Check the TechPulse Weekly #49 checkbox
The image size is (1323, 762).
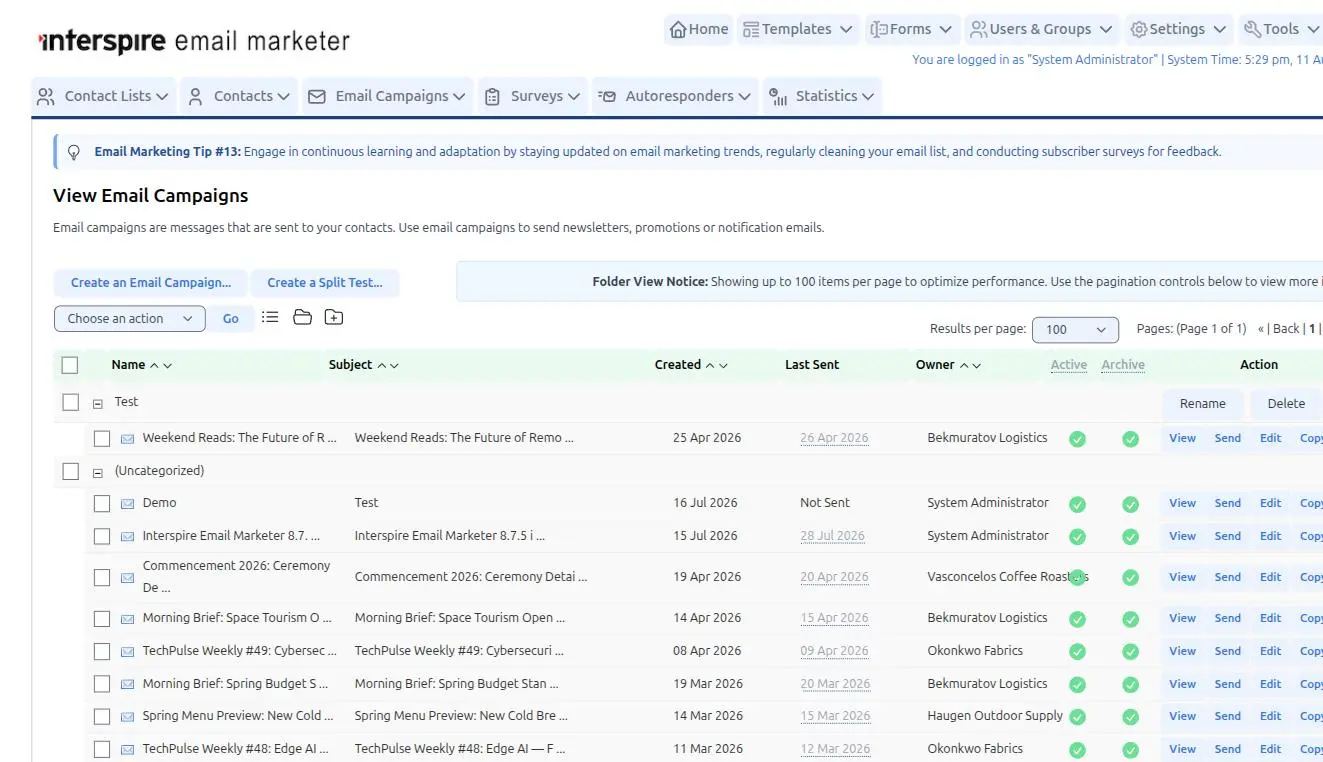point(102,651)
